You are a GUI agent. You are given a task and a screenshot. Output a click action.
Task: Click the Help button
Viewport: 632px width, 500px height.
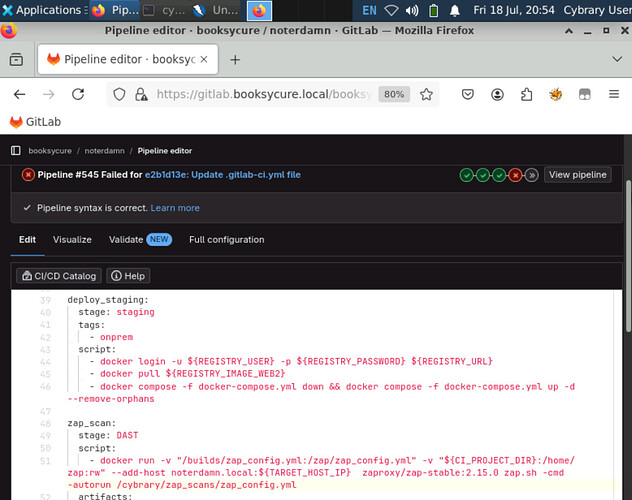coord(128,276)
